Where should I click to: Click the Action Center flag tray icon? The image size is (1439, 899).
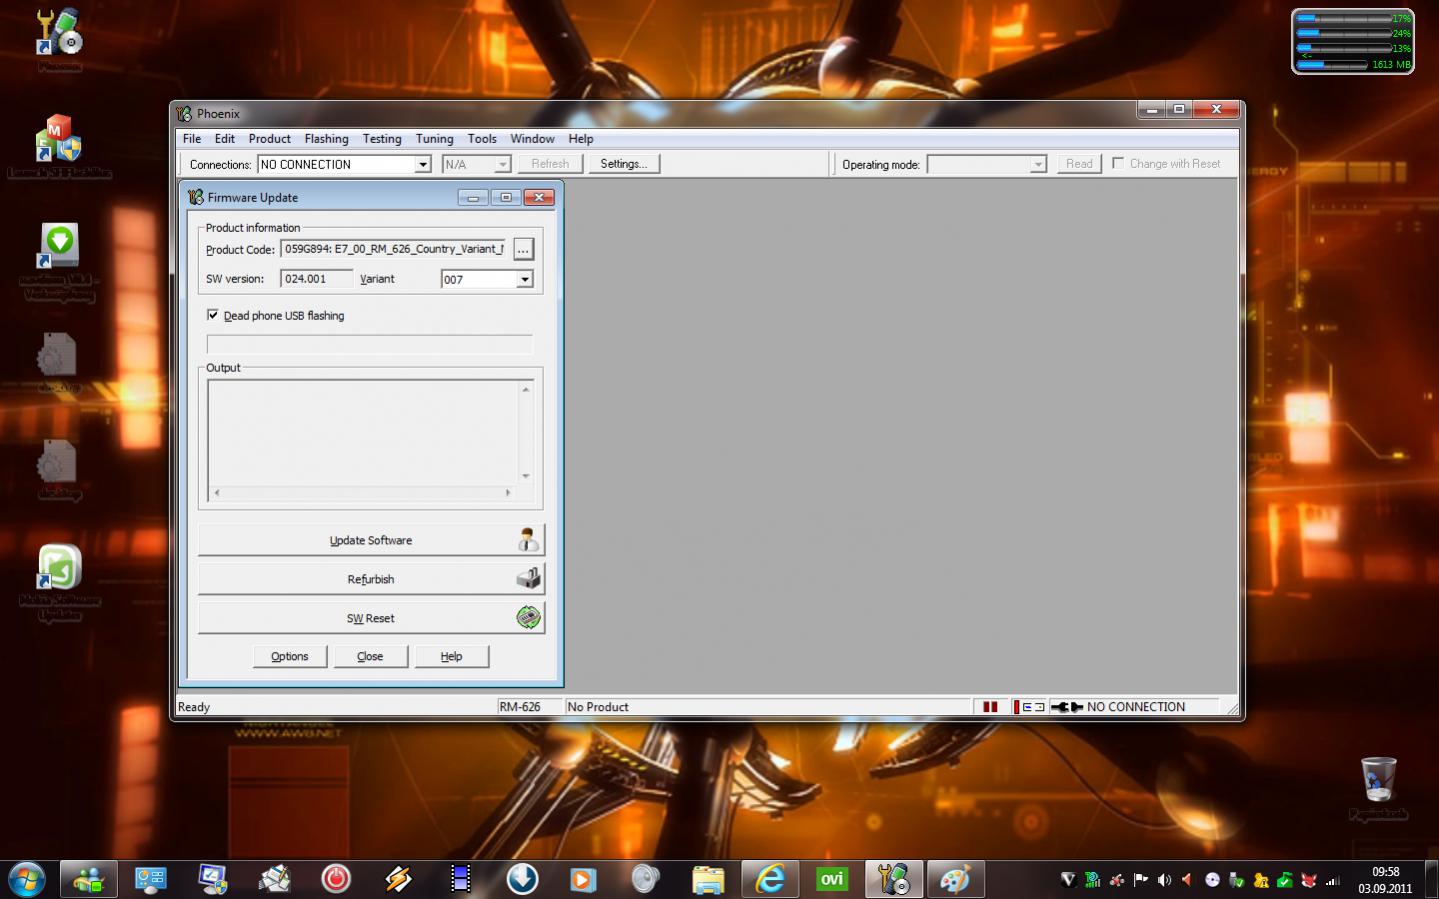1140,880
